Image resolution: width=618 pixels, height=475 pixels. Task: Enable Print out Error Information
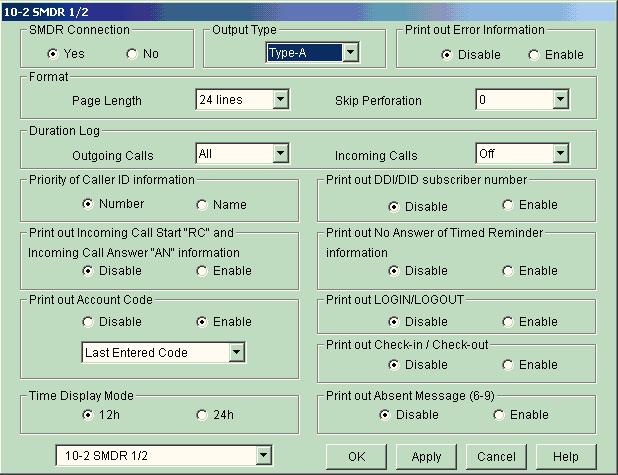coord(534,54)
